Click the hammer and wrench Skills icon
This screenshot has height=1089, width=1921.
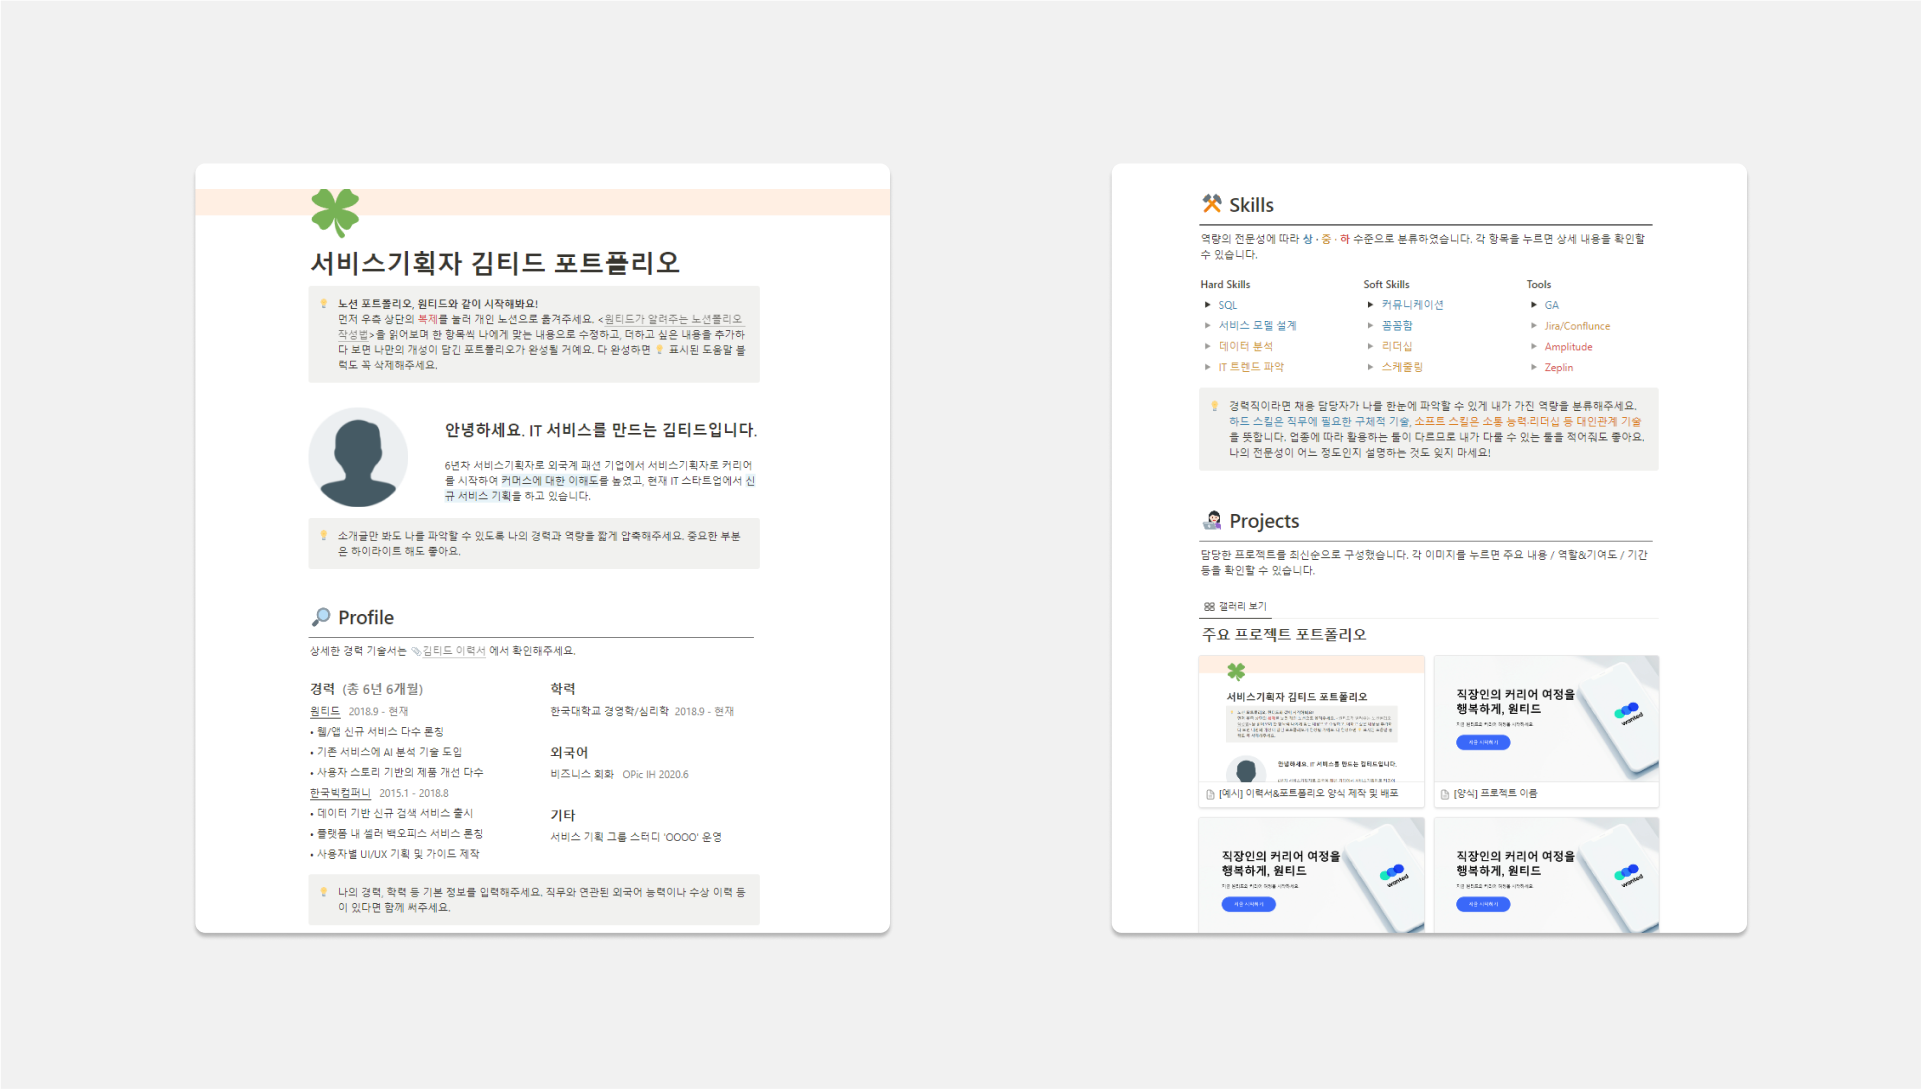[1211, 204]
